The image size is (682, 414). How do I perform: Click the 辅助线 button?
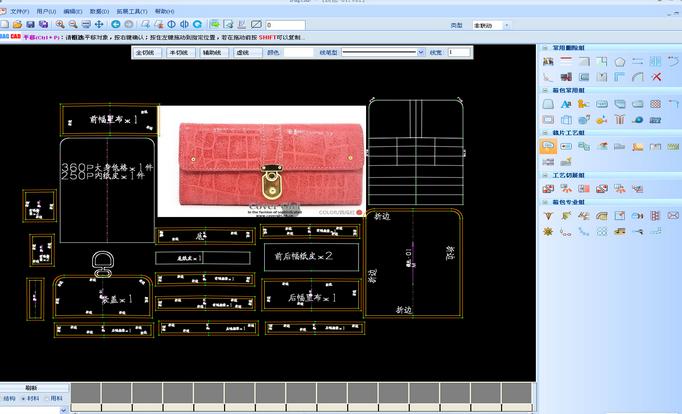point(213,53)
